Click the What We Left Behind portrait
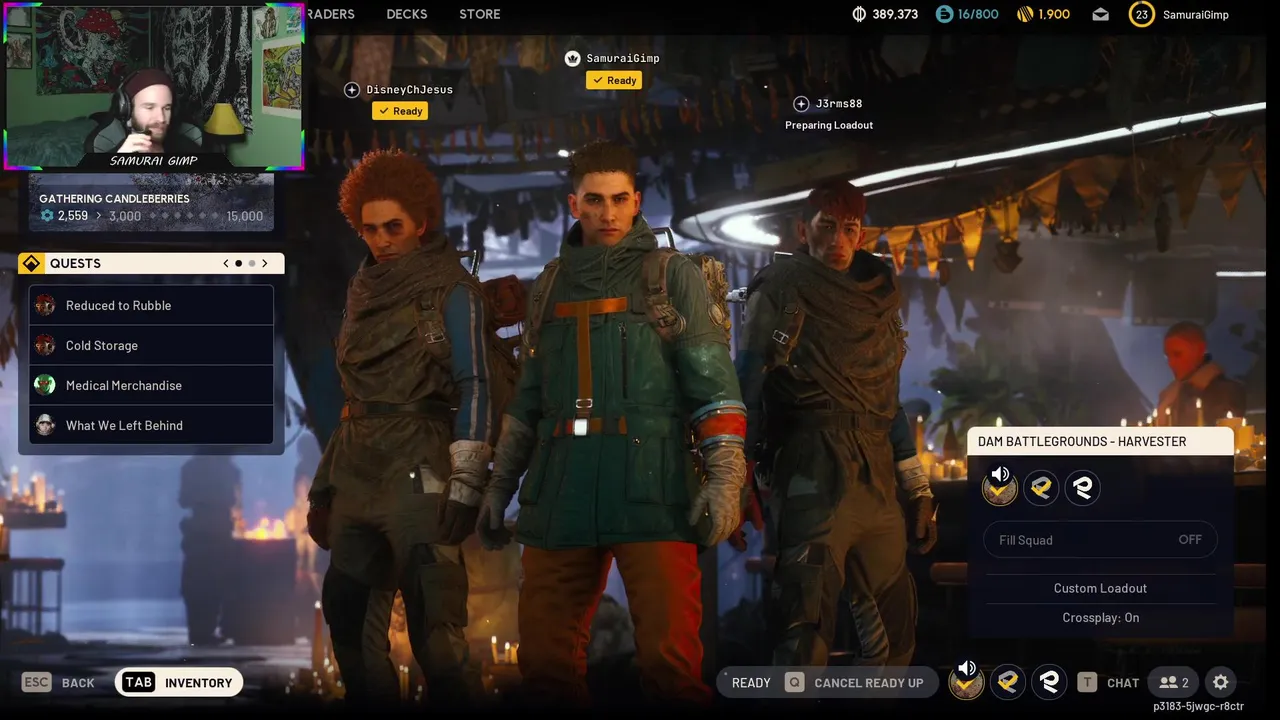Screen dimensions: 1280x720 45,425
